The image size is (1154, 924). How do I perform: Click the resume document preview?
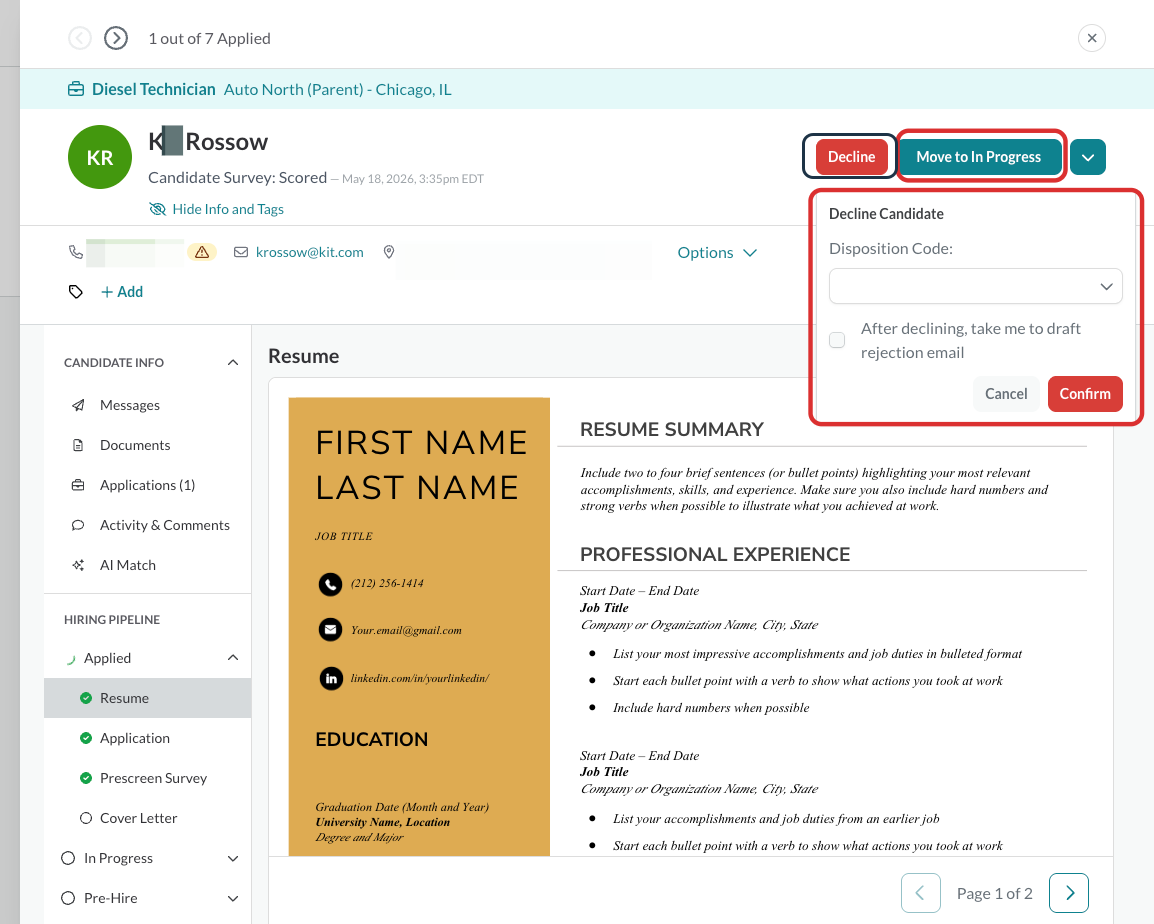[690, 617]
